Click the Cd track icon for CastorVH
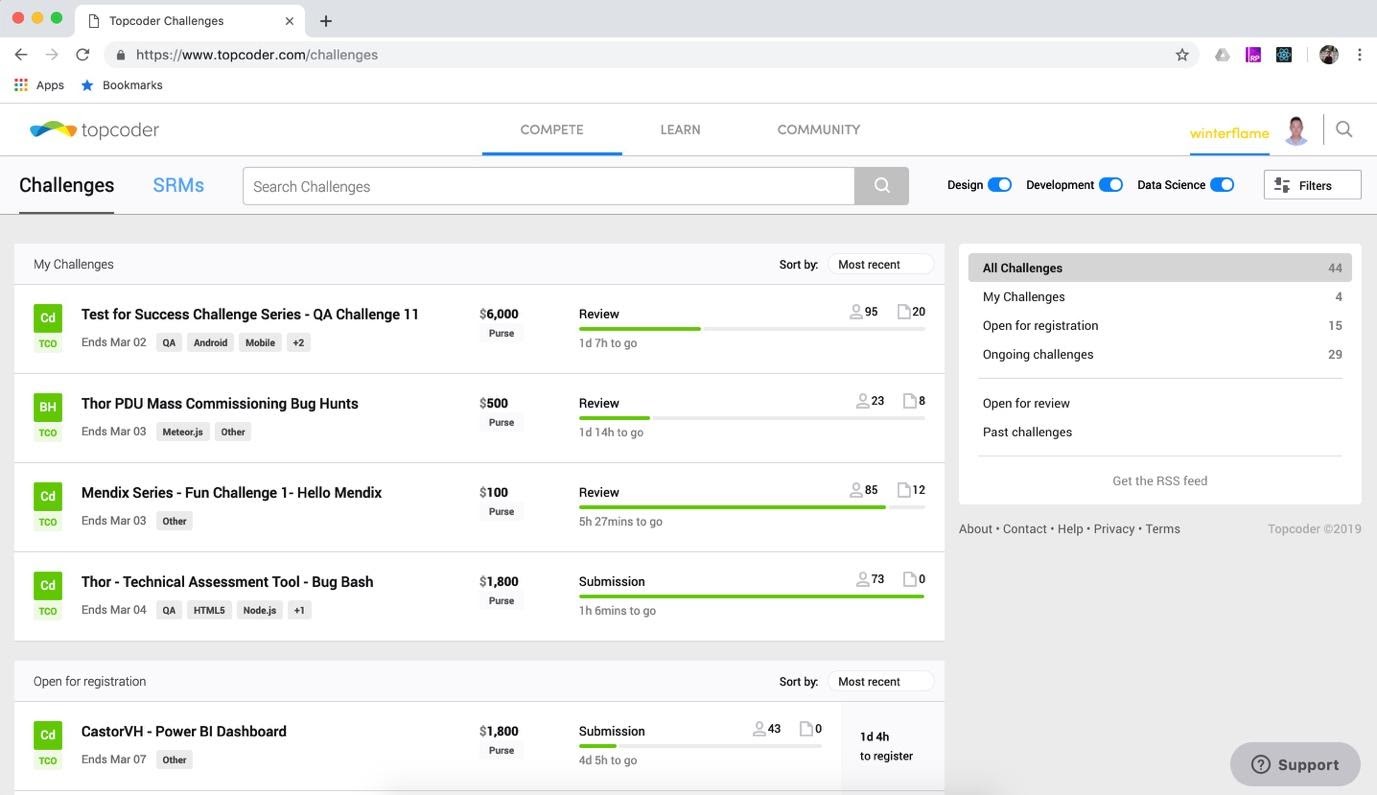Screen dimensions: 1377x795 pyautogui.click(x=47, y=735)
